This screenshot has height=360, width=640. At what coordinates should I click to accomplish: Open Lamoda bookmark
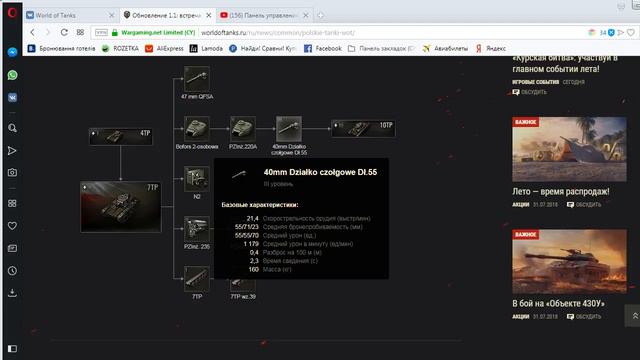coord(206,49)
